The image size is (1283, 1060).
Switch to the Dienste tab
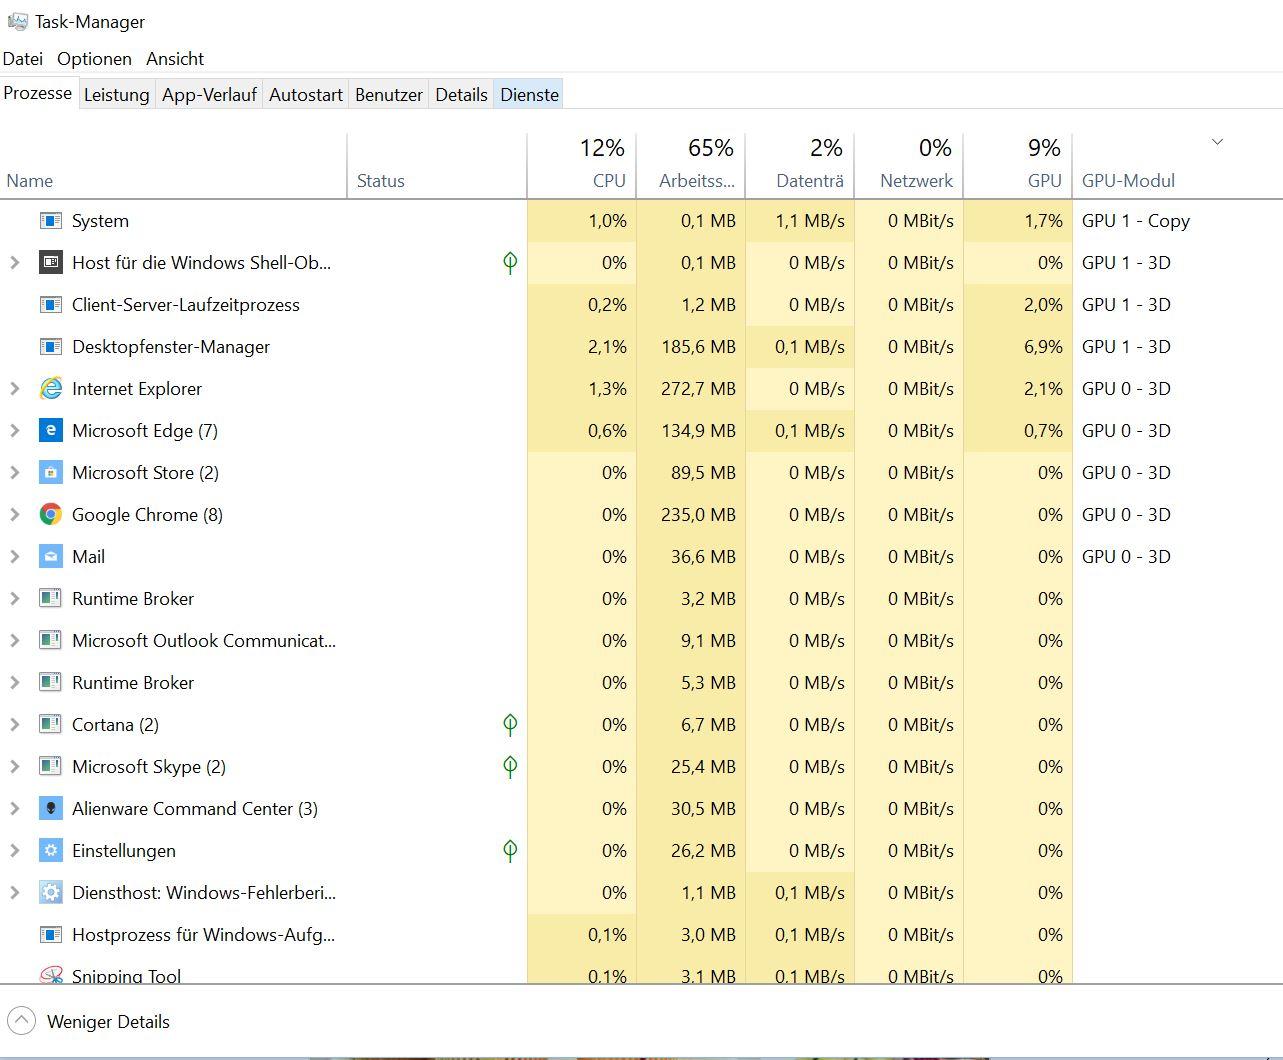tap(529, 95)
